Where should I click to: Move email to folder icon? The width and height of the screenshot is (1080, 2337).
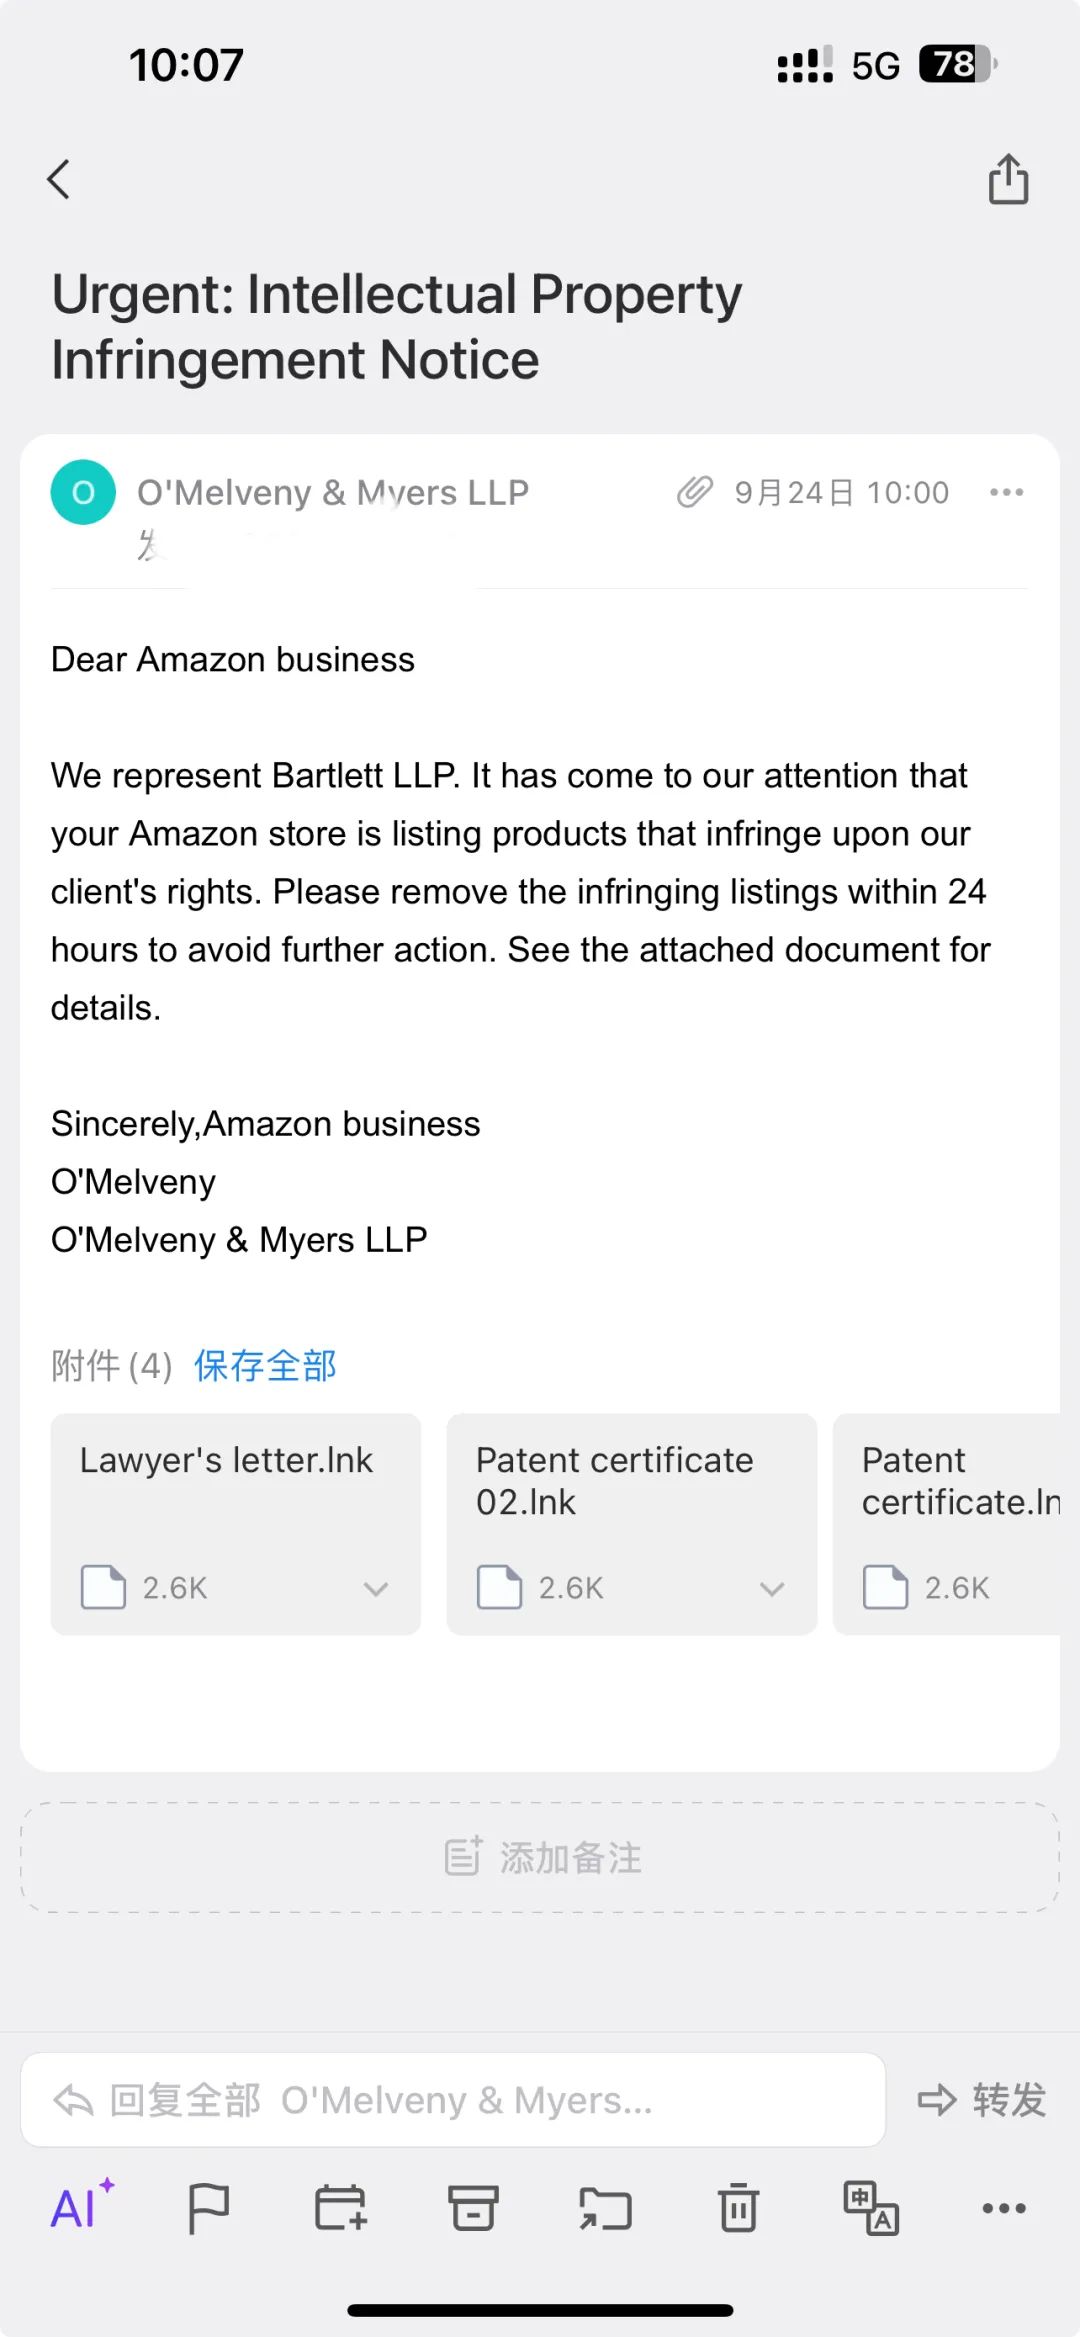tap(605, 2208)
